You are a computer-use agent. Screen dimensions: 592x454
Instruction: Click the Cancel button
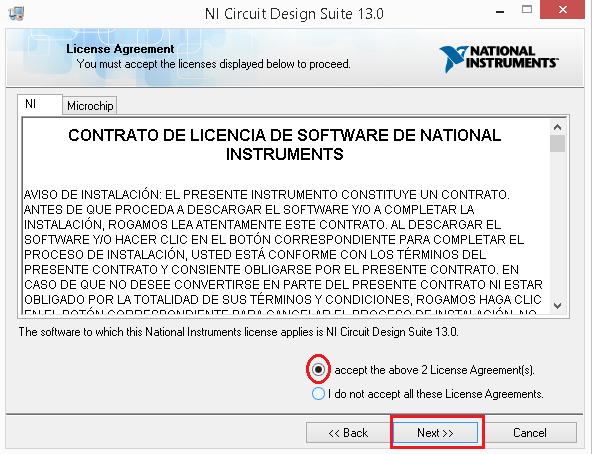tap(529, 432)
